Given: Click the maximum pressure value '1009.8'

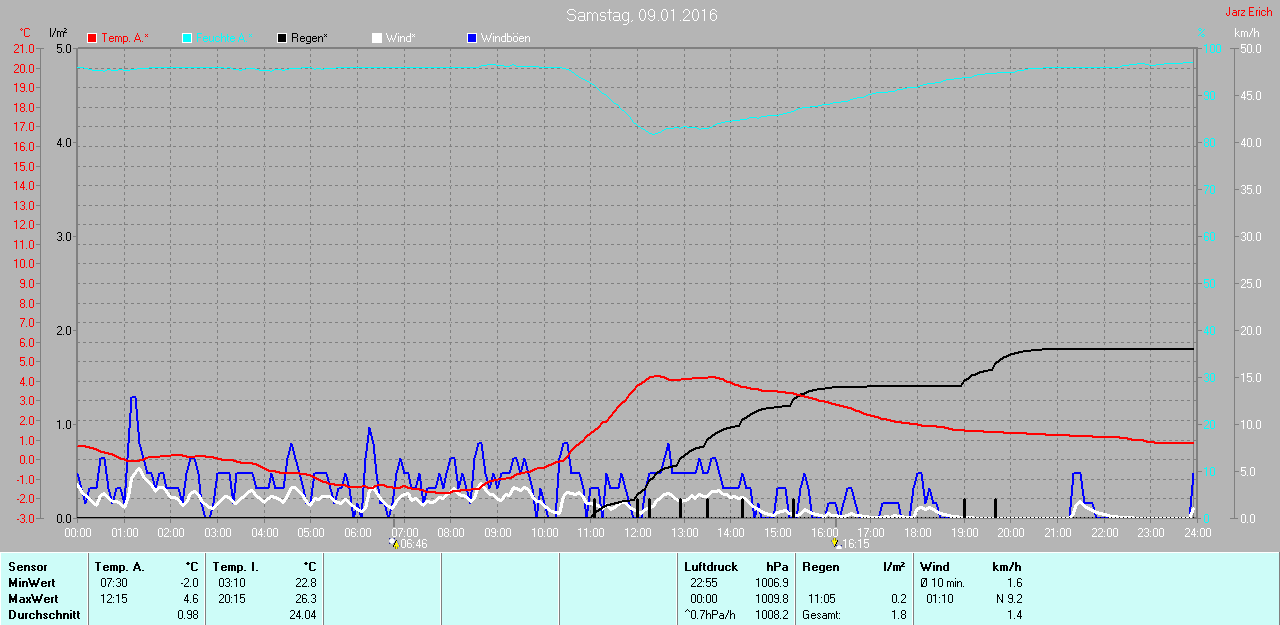Looking at the screenshot, I should pyautogui.click(x=771, y=599).
